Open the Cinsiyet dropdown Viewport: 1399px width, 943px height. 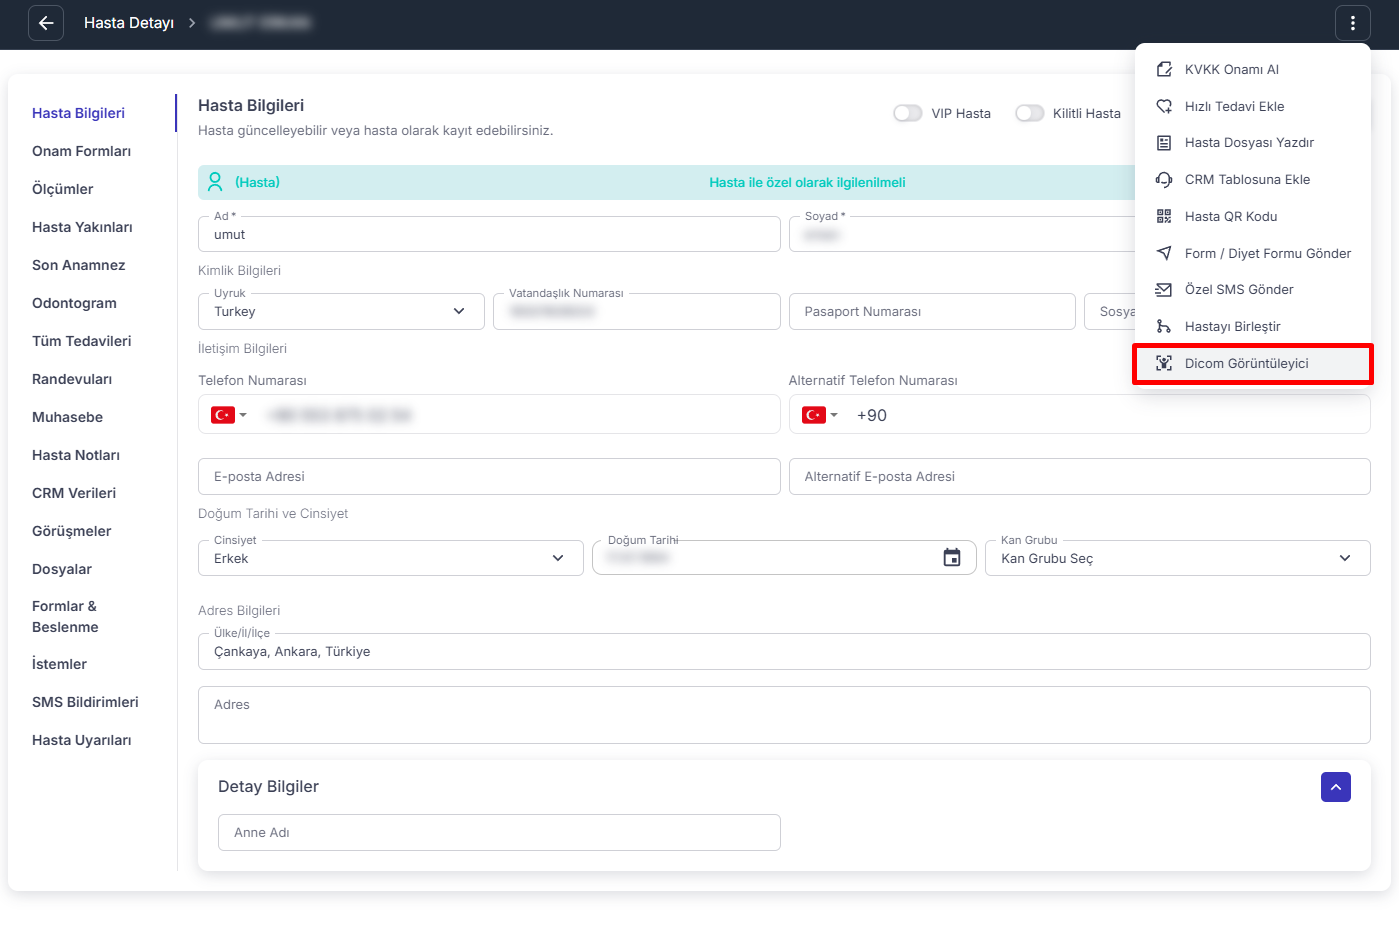click(391, 558)
